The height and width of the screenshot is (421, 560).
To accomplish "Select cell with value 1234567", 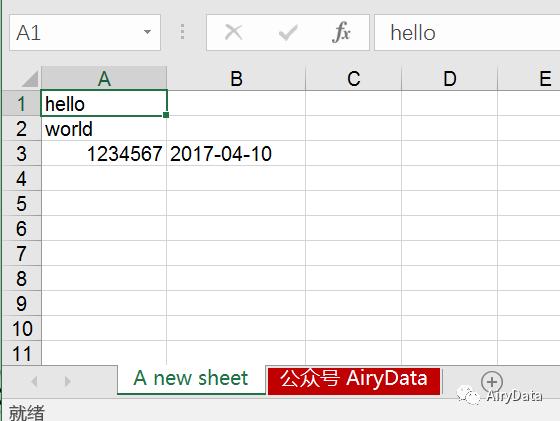I will pos(104,154).
